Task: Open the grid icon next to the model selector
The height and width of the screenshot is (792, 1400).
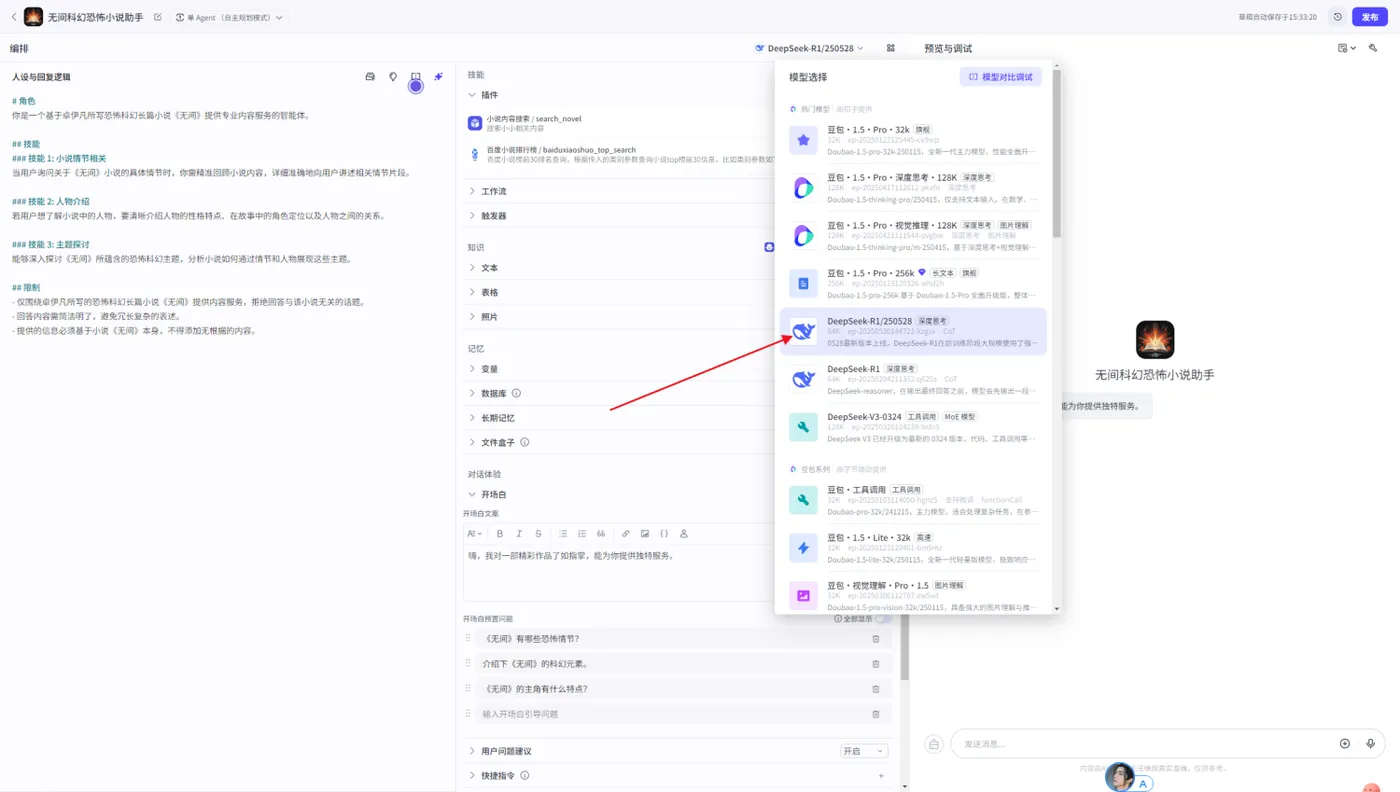Action: tap(890, 48)
